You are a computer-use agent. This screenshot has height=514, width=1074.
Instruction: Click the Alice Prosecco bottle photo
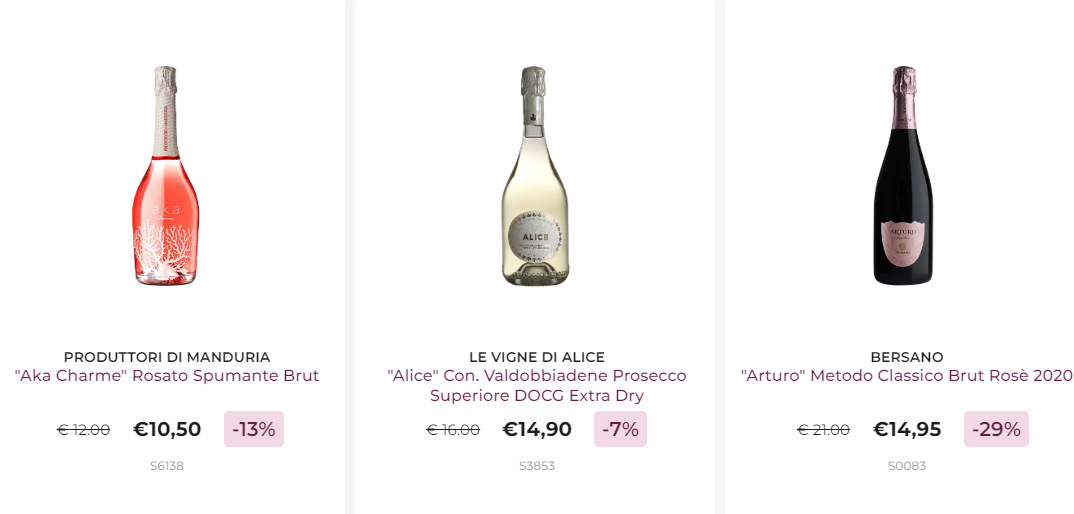point(536,177)
